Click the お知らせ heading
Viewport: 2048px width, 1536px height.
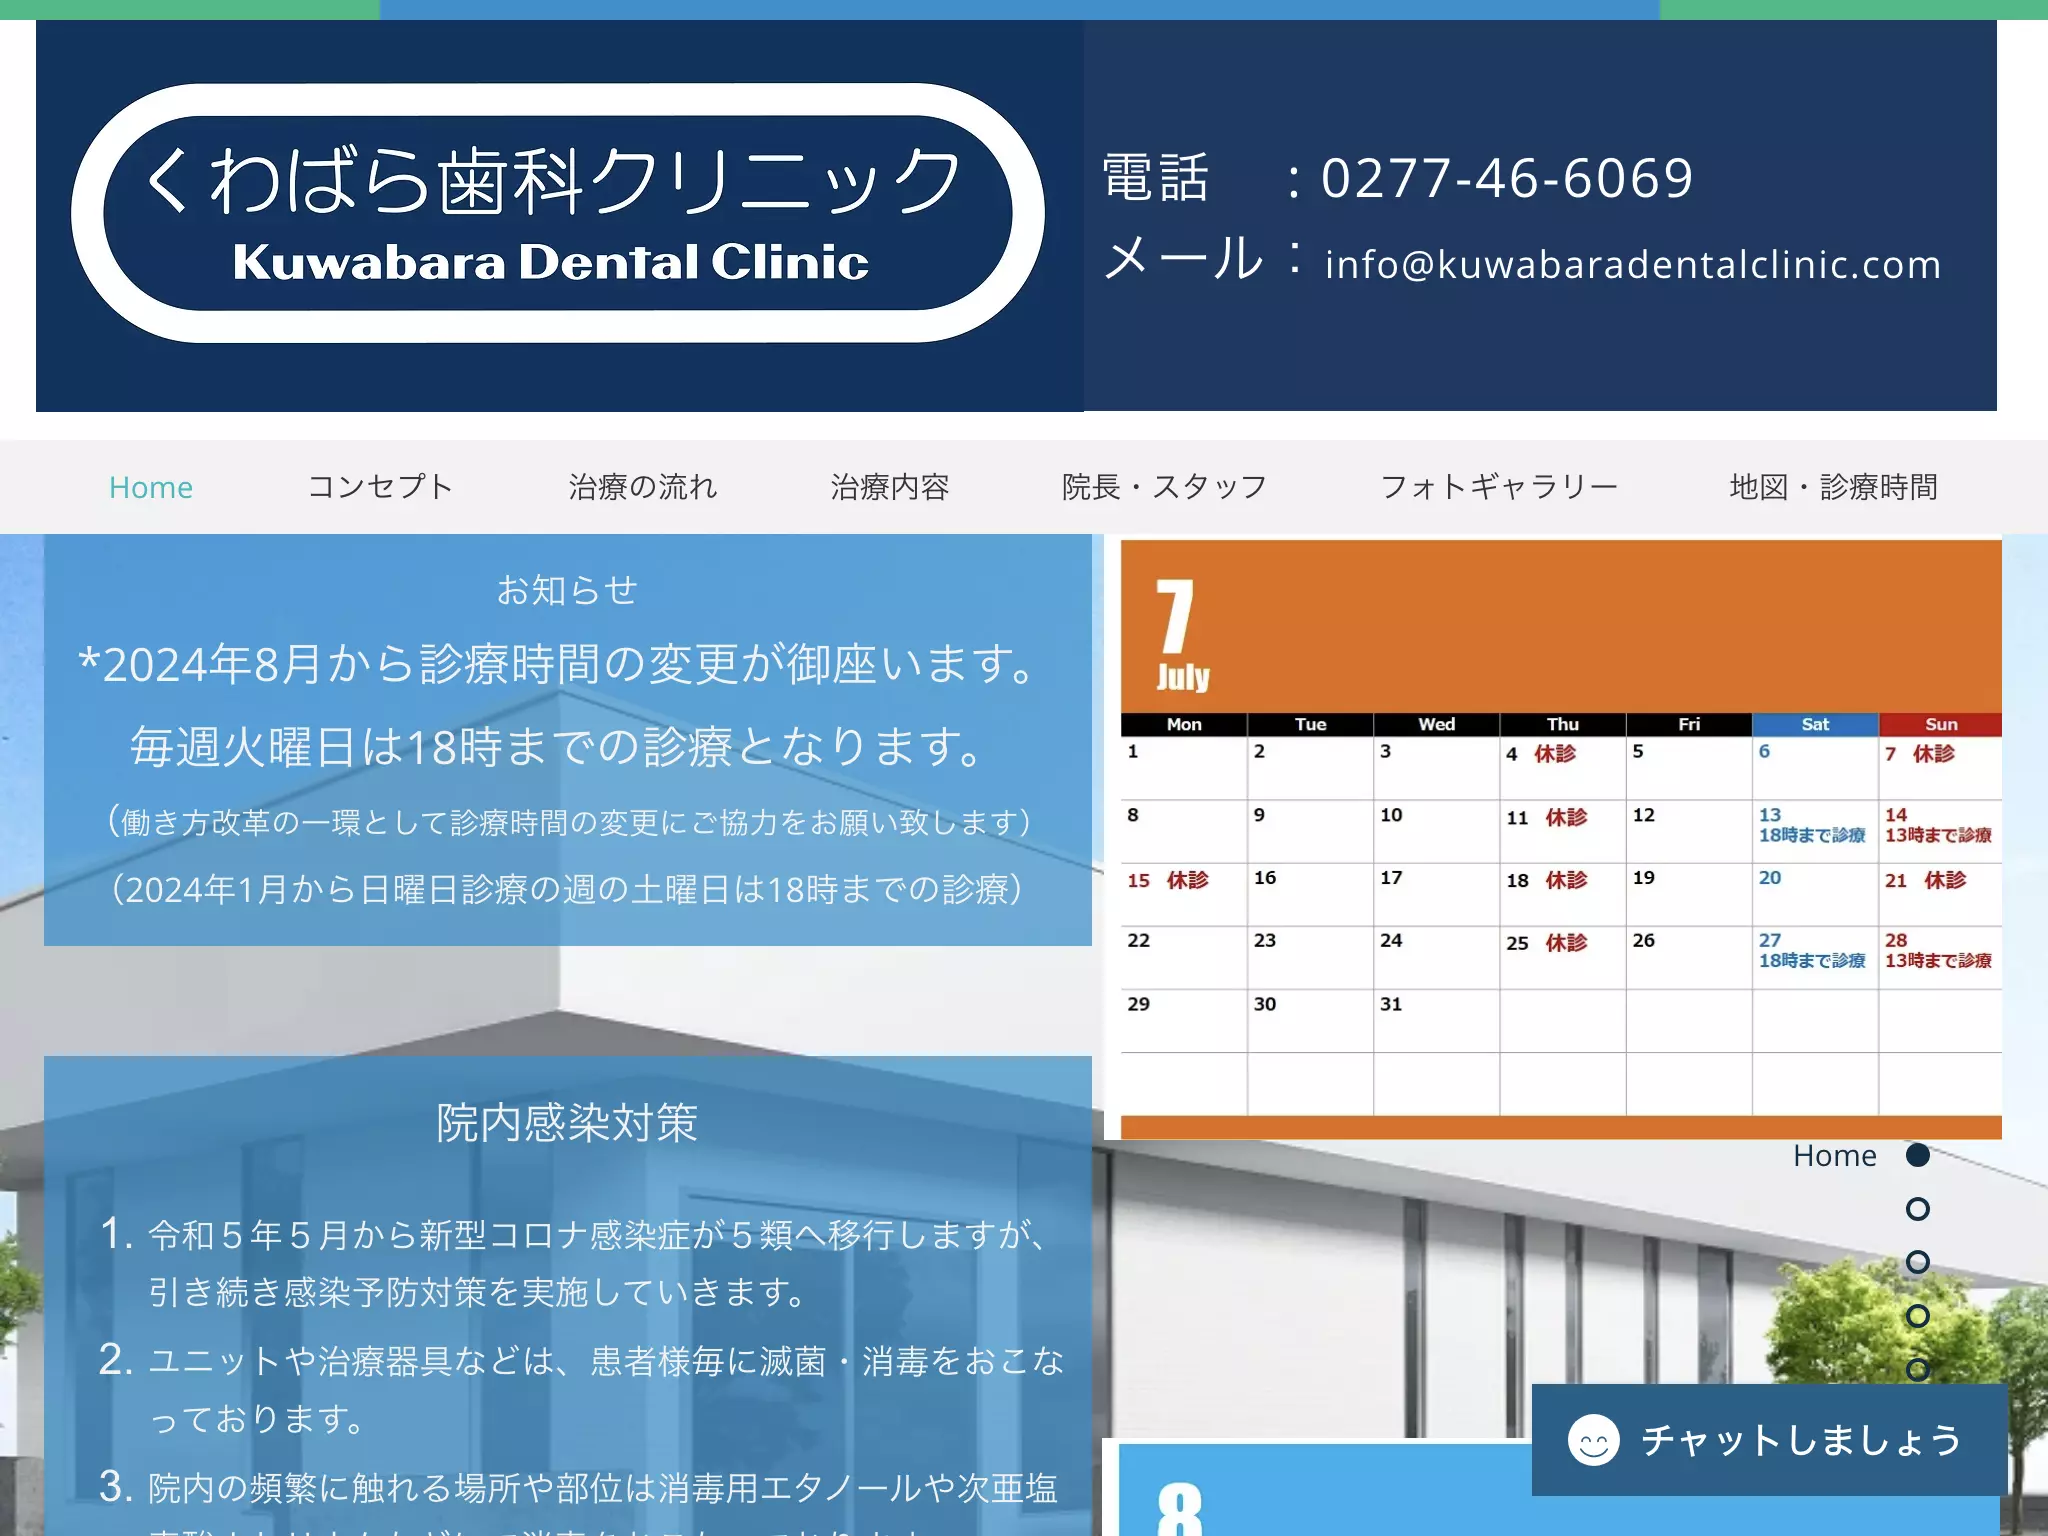pyautogui.click(x=567, y=590)
